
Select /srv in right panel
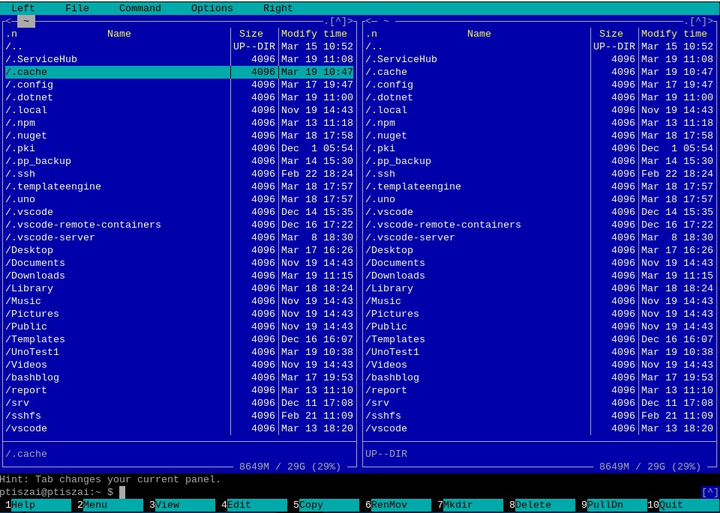pyautogui.click(x=539, y=403)
